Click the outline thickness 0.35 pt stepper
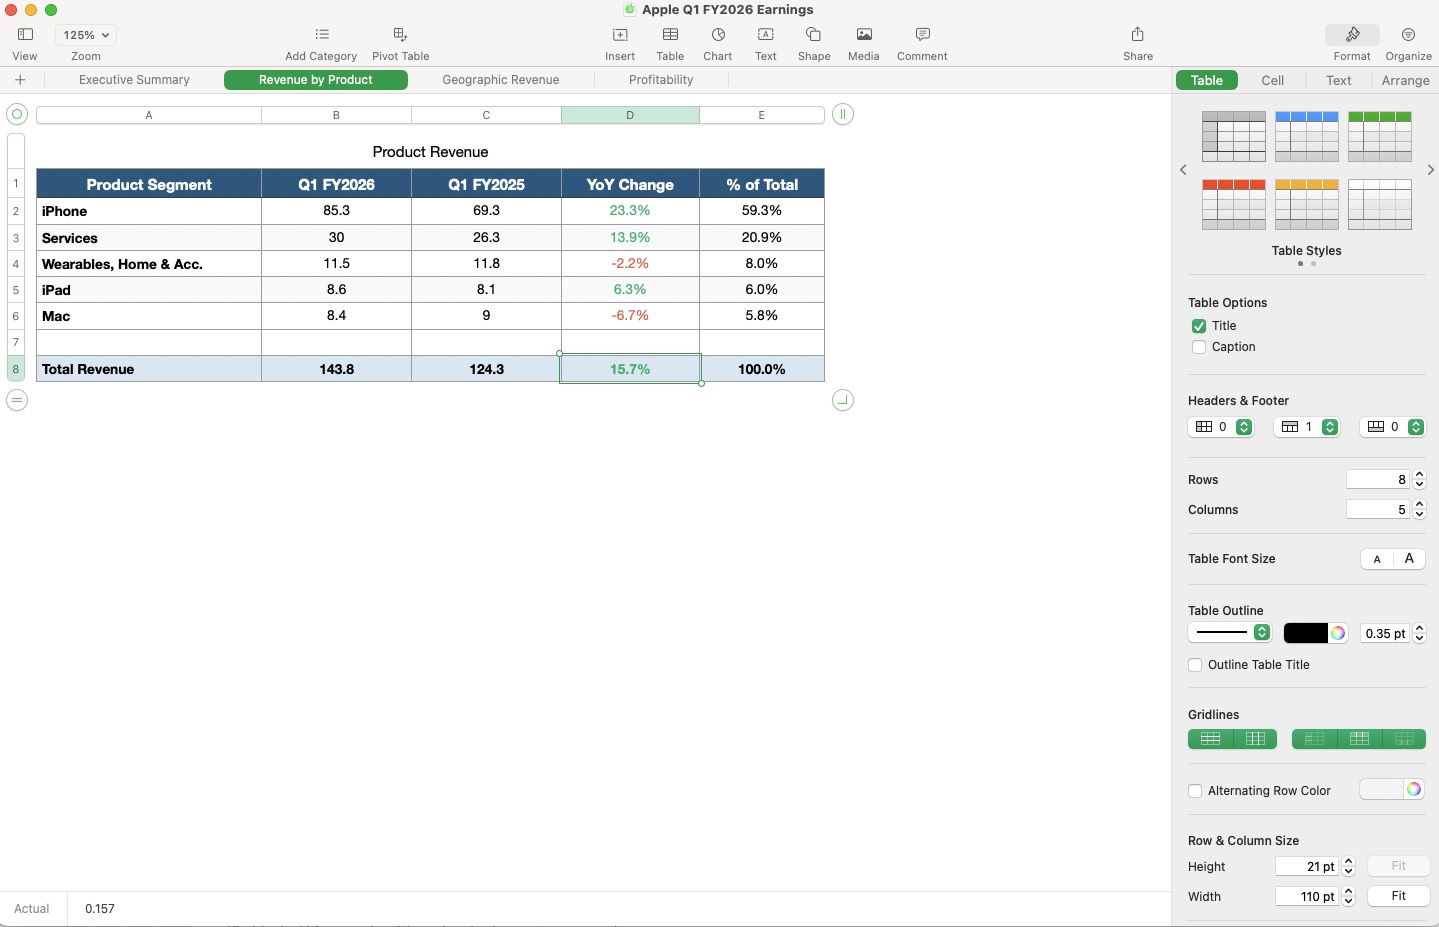 (1419, 633)
